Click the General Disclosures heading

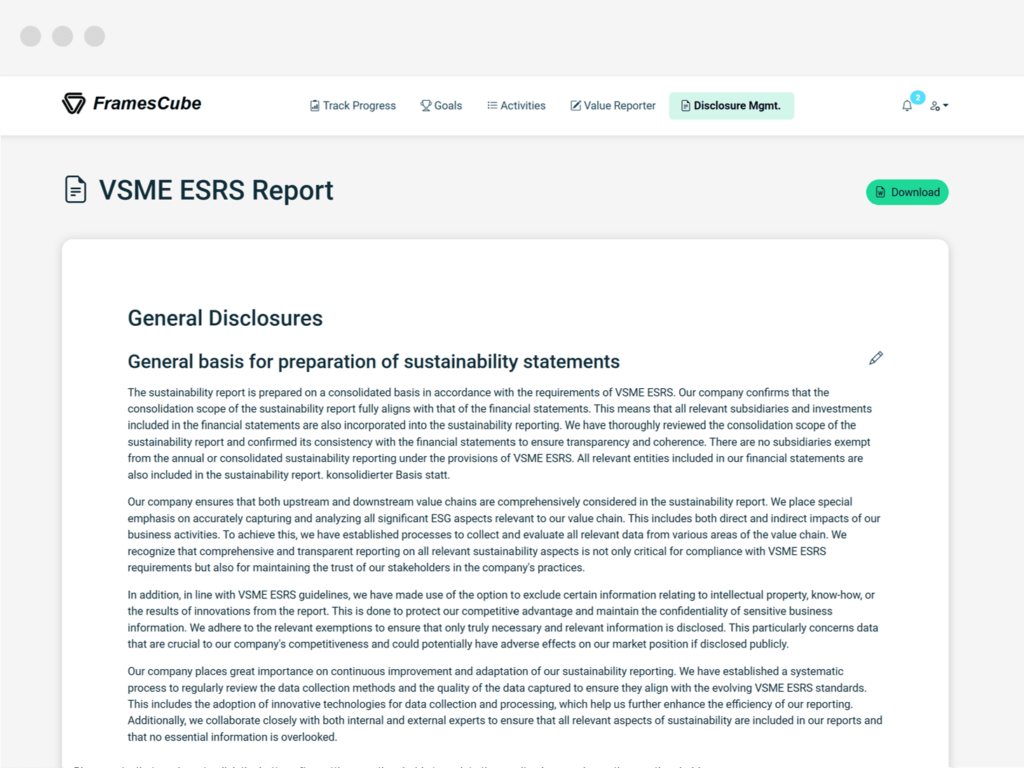[x=225, y=318]
